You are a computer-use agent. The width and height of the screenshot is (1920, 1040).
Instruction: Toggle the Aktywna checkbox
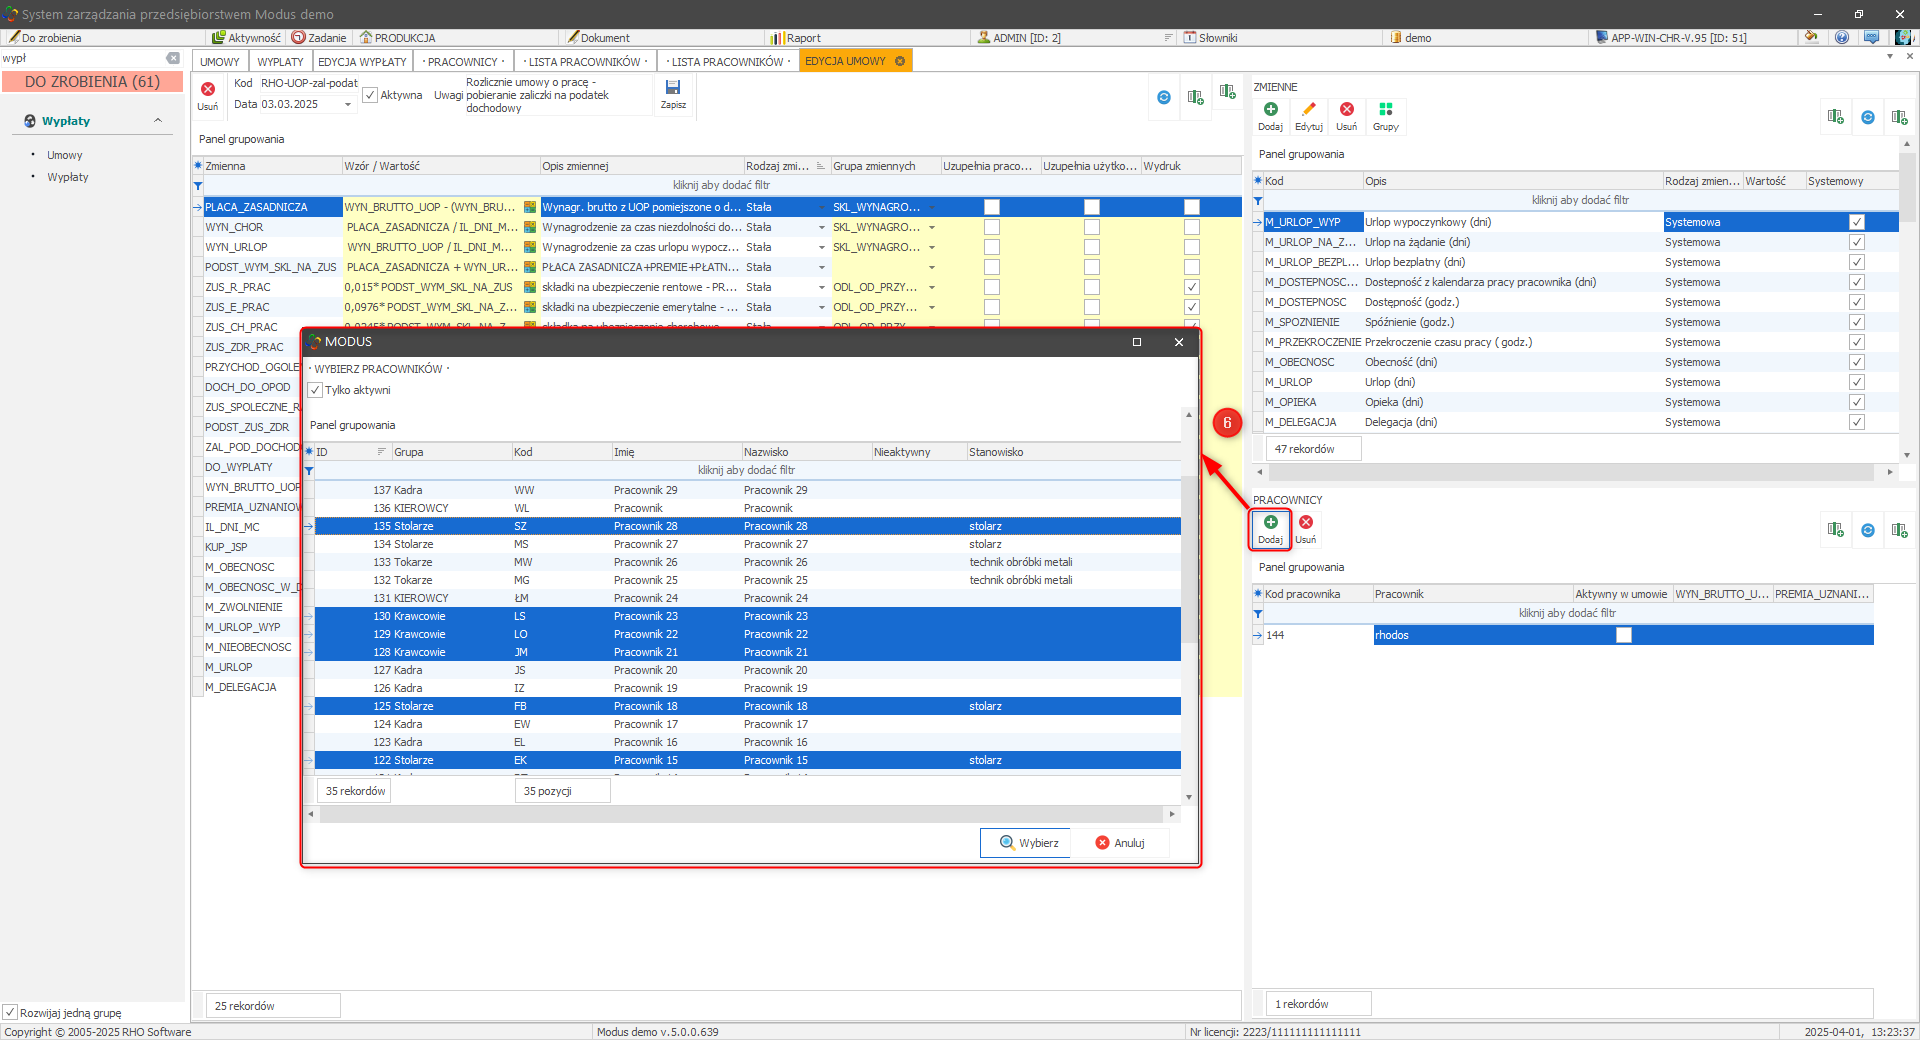pos(370,96)
